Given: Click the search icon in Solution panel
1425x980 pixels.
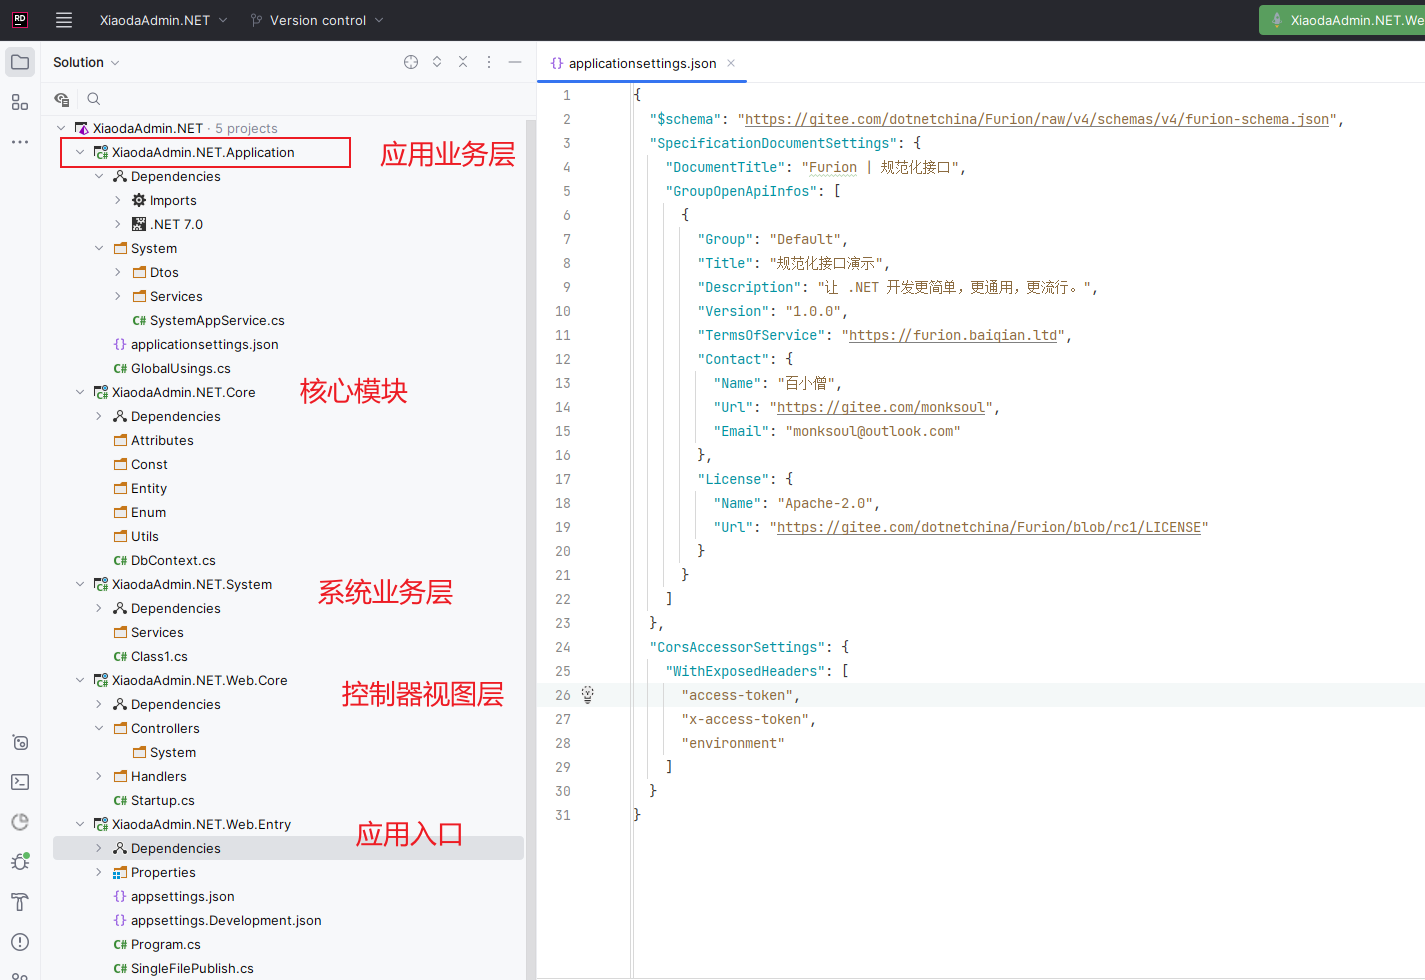Looking at the screenshot, I should point(93,99).
